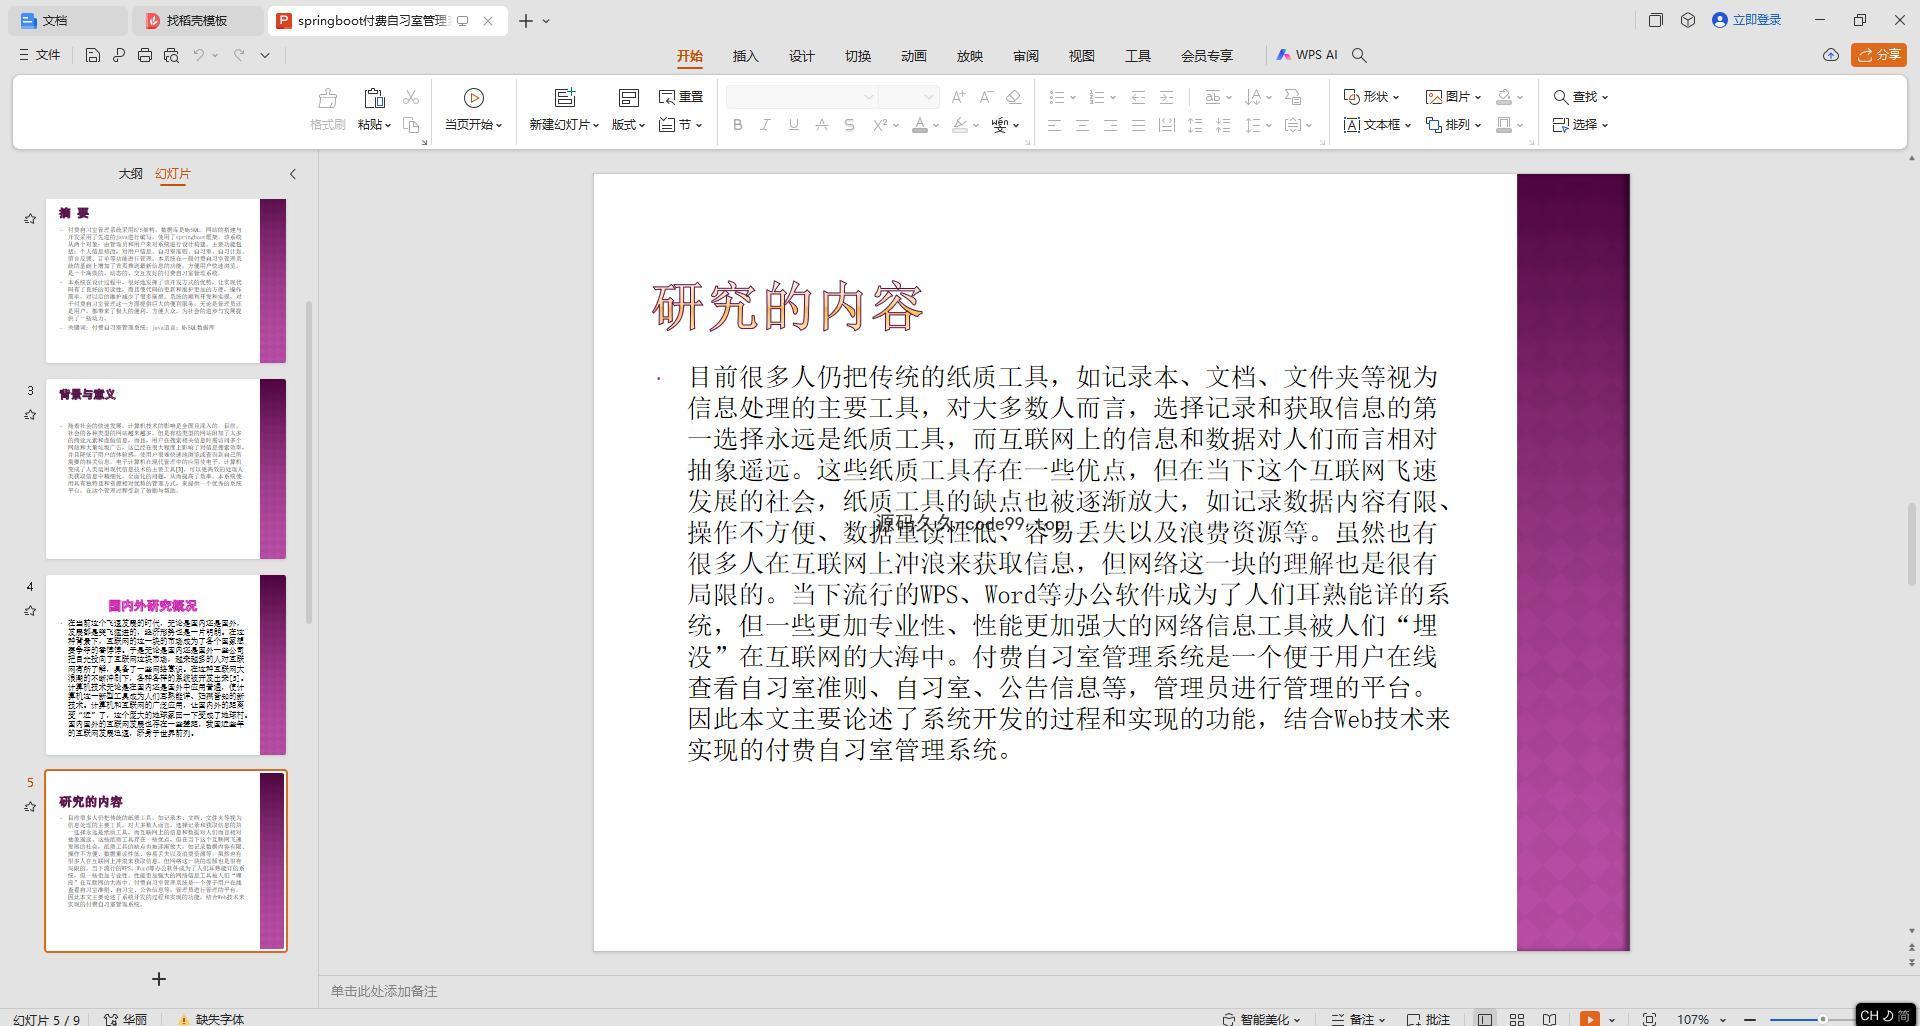Image resolution: width=1920 pixels, height=1026 pixels.
Task: Click the login (立即登录) link
Action: (1747, 20)
